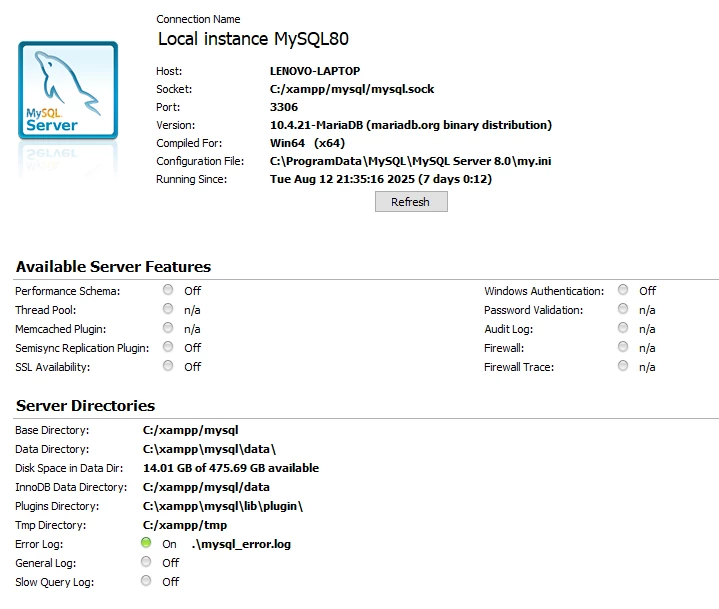Select host value LENOVO-LAPTOP
The image size is (719, 609).
click(315, 71)
